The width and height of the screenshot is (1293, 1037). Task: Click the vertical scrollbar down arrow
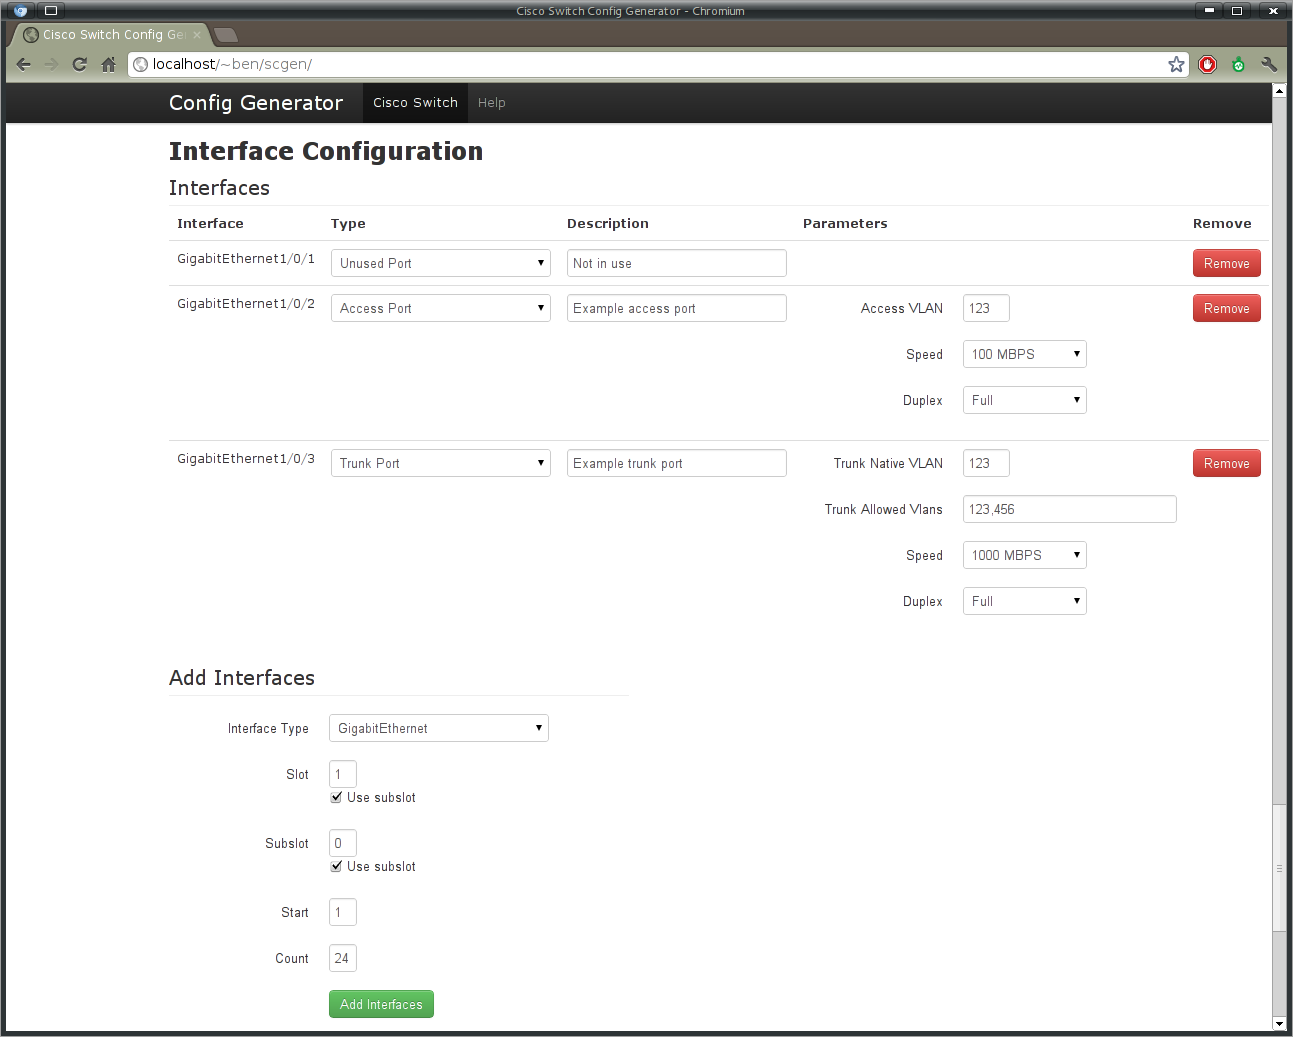coord(1279,1024)
